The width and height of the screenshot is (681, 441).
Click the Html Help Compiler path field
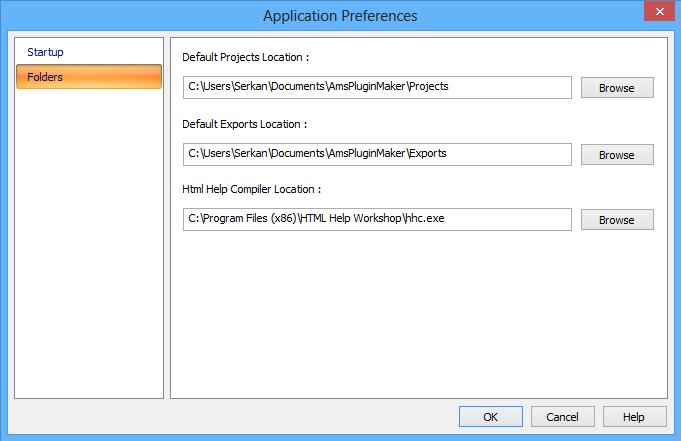(x=377, y=219)
